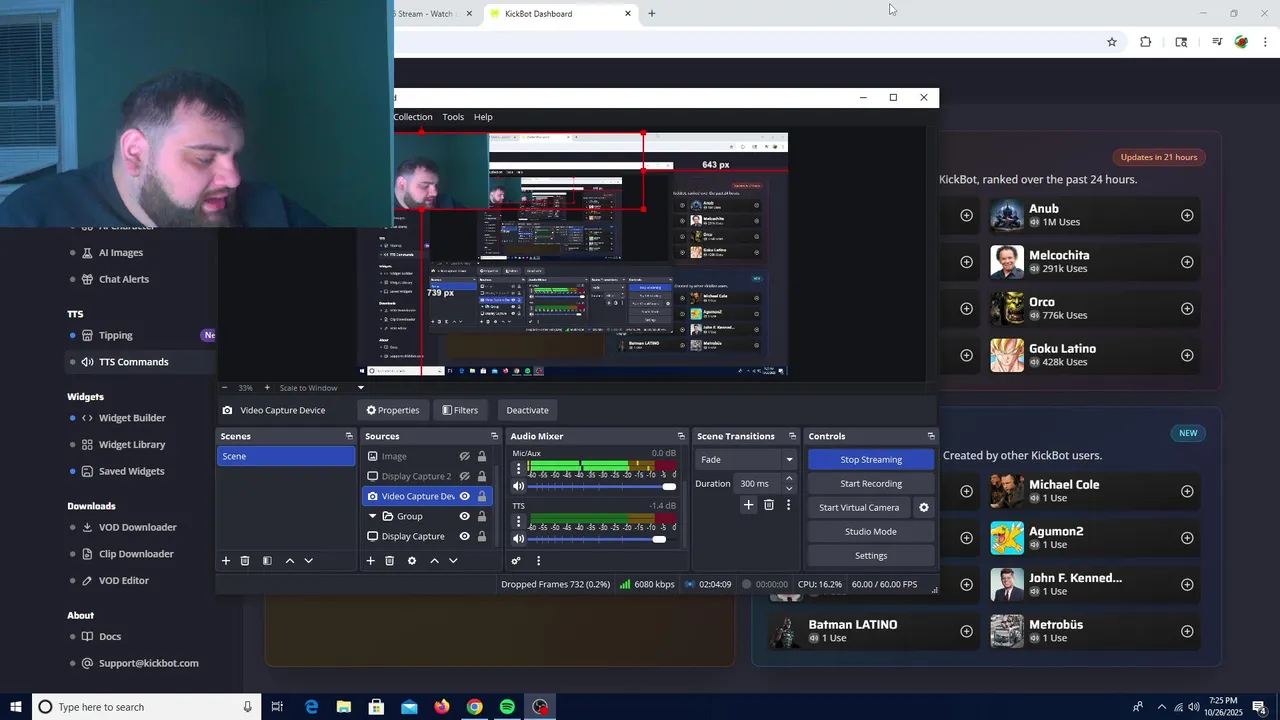Decrease transition duration with down arrow
The image size is (1280, 720).
(789, 488)
